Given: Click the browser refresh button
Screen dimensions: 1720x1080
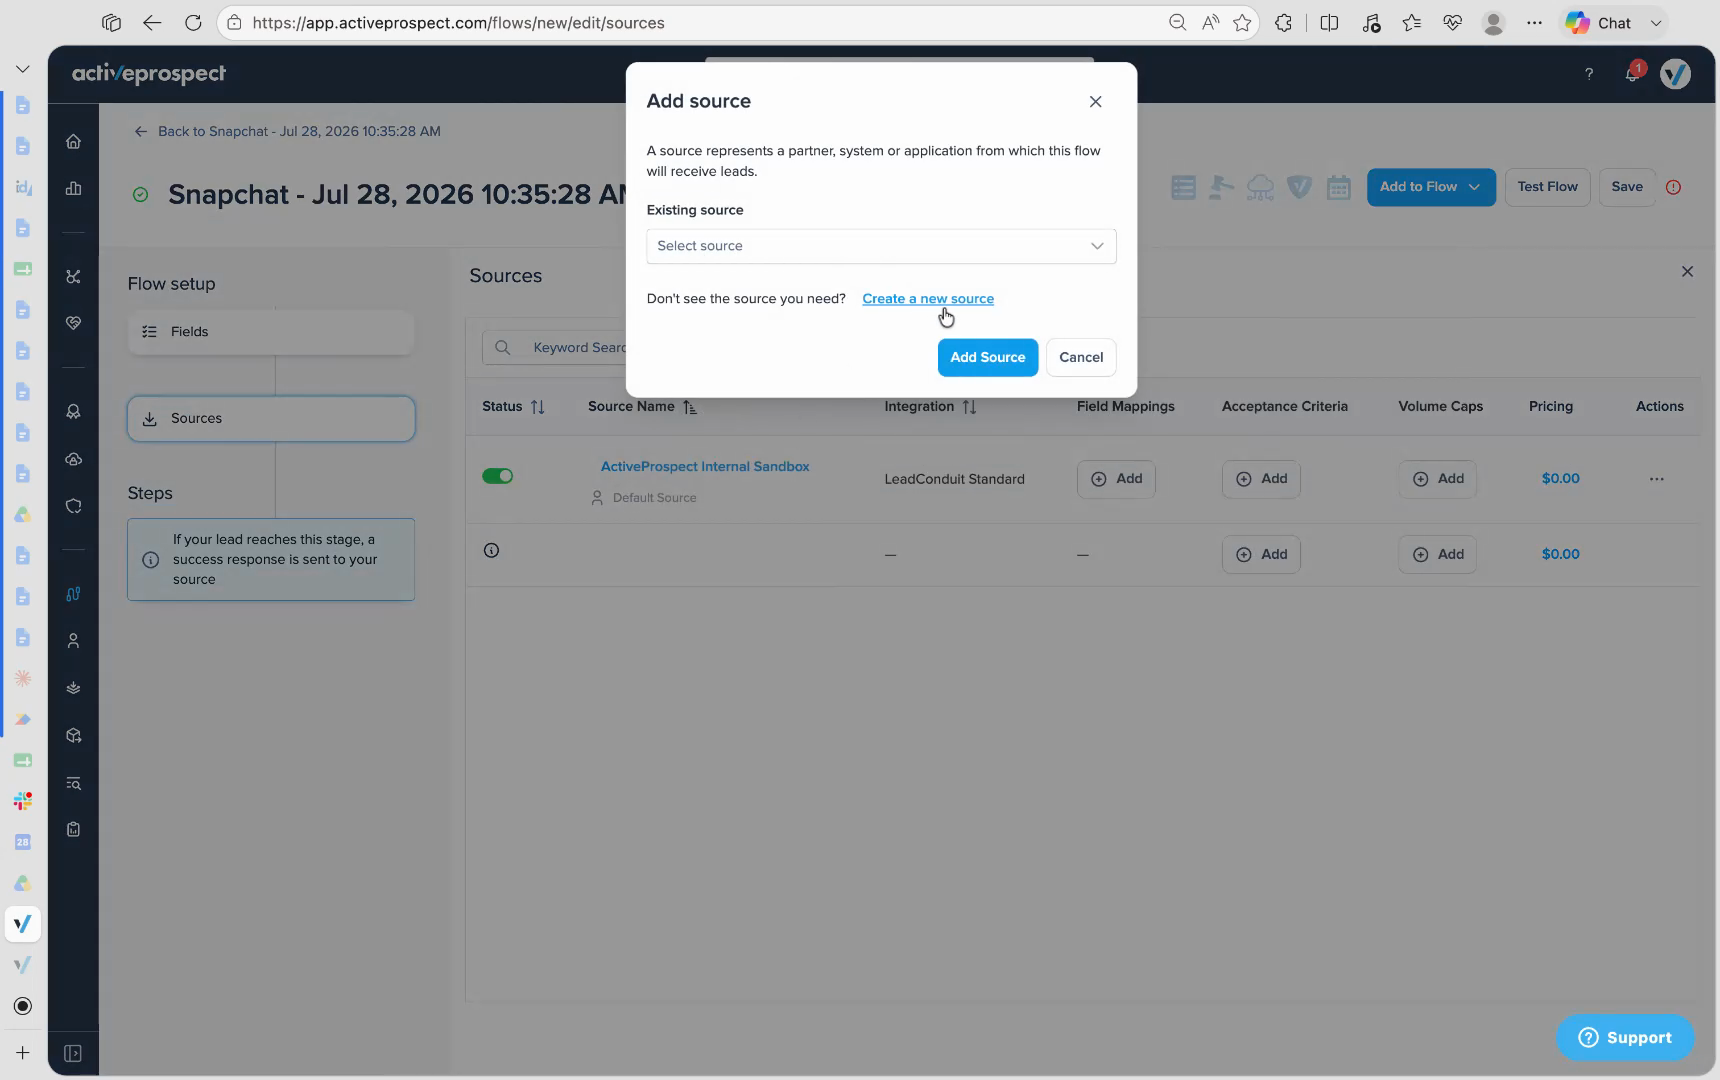Looking at the screenshot, I should coord(193,23).
